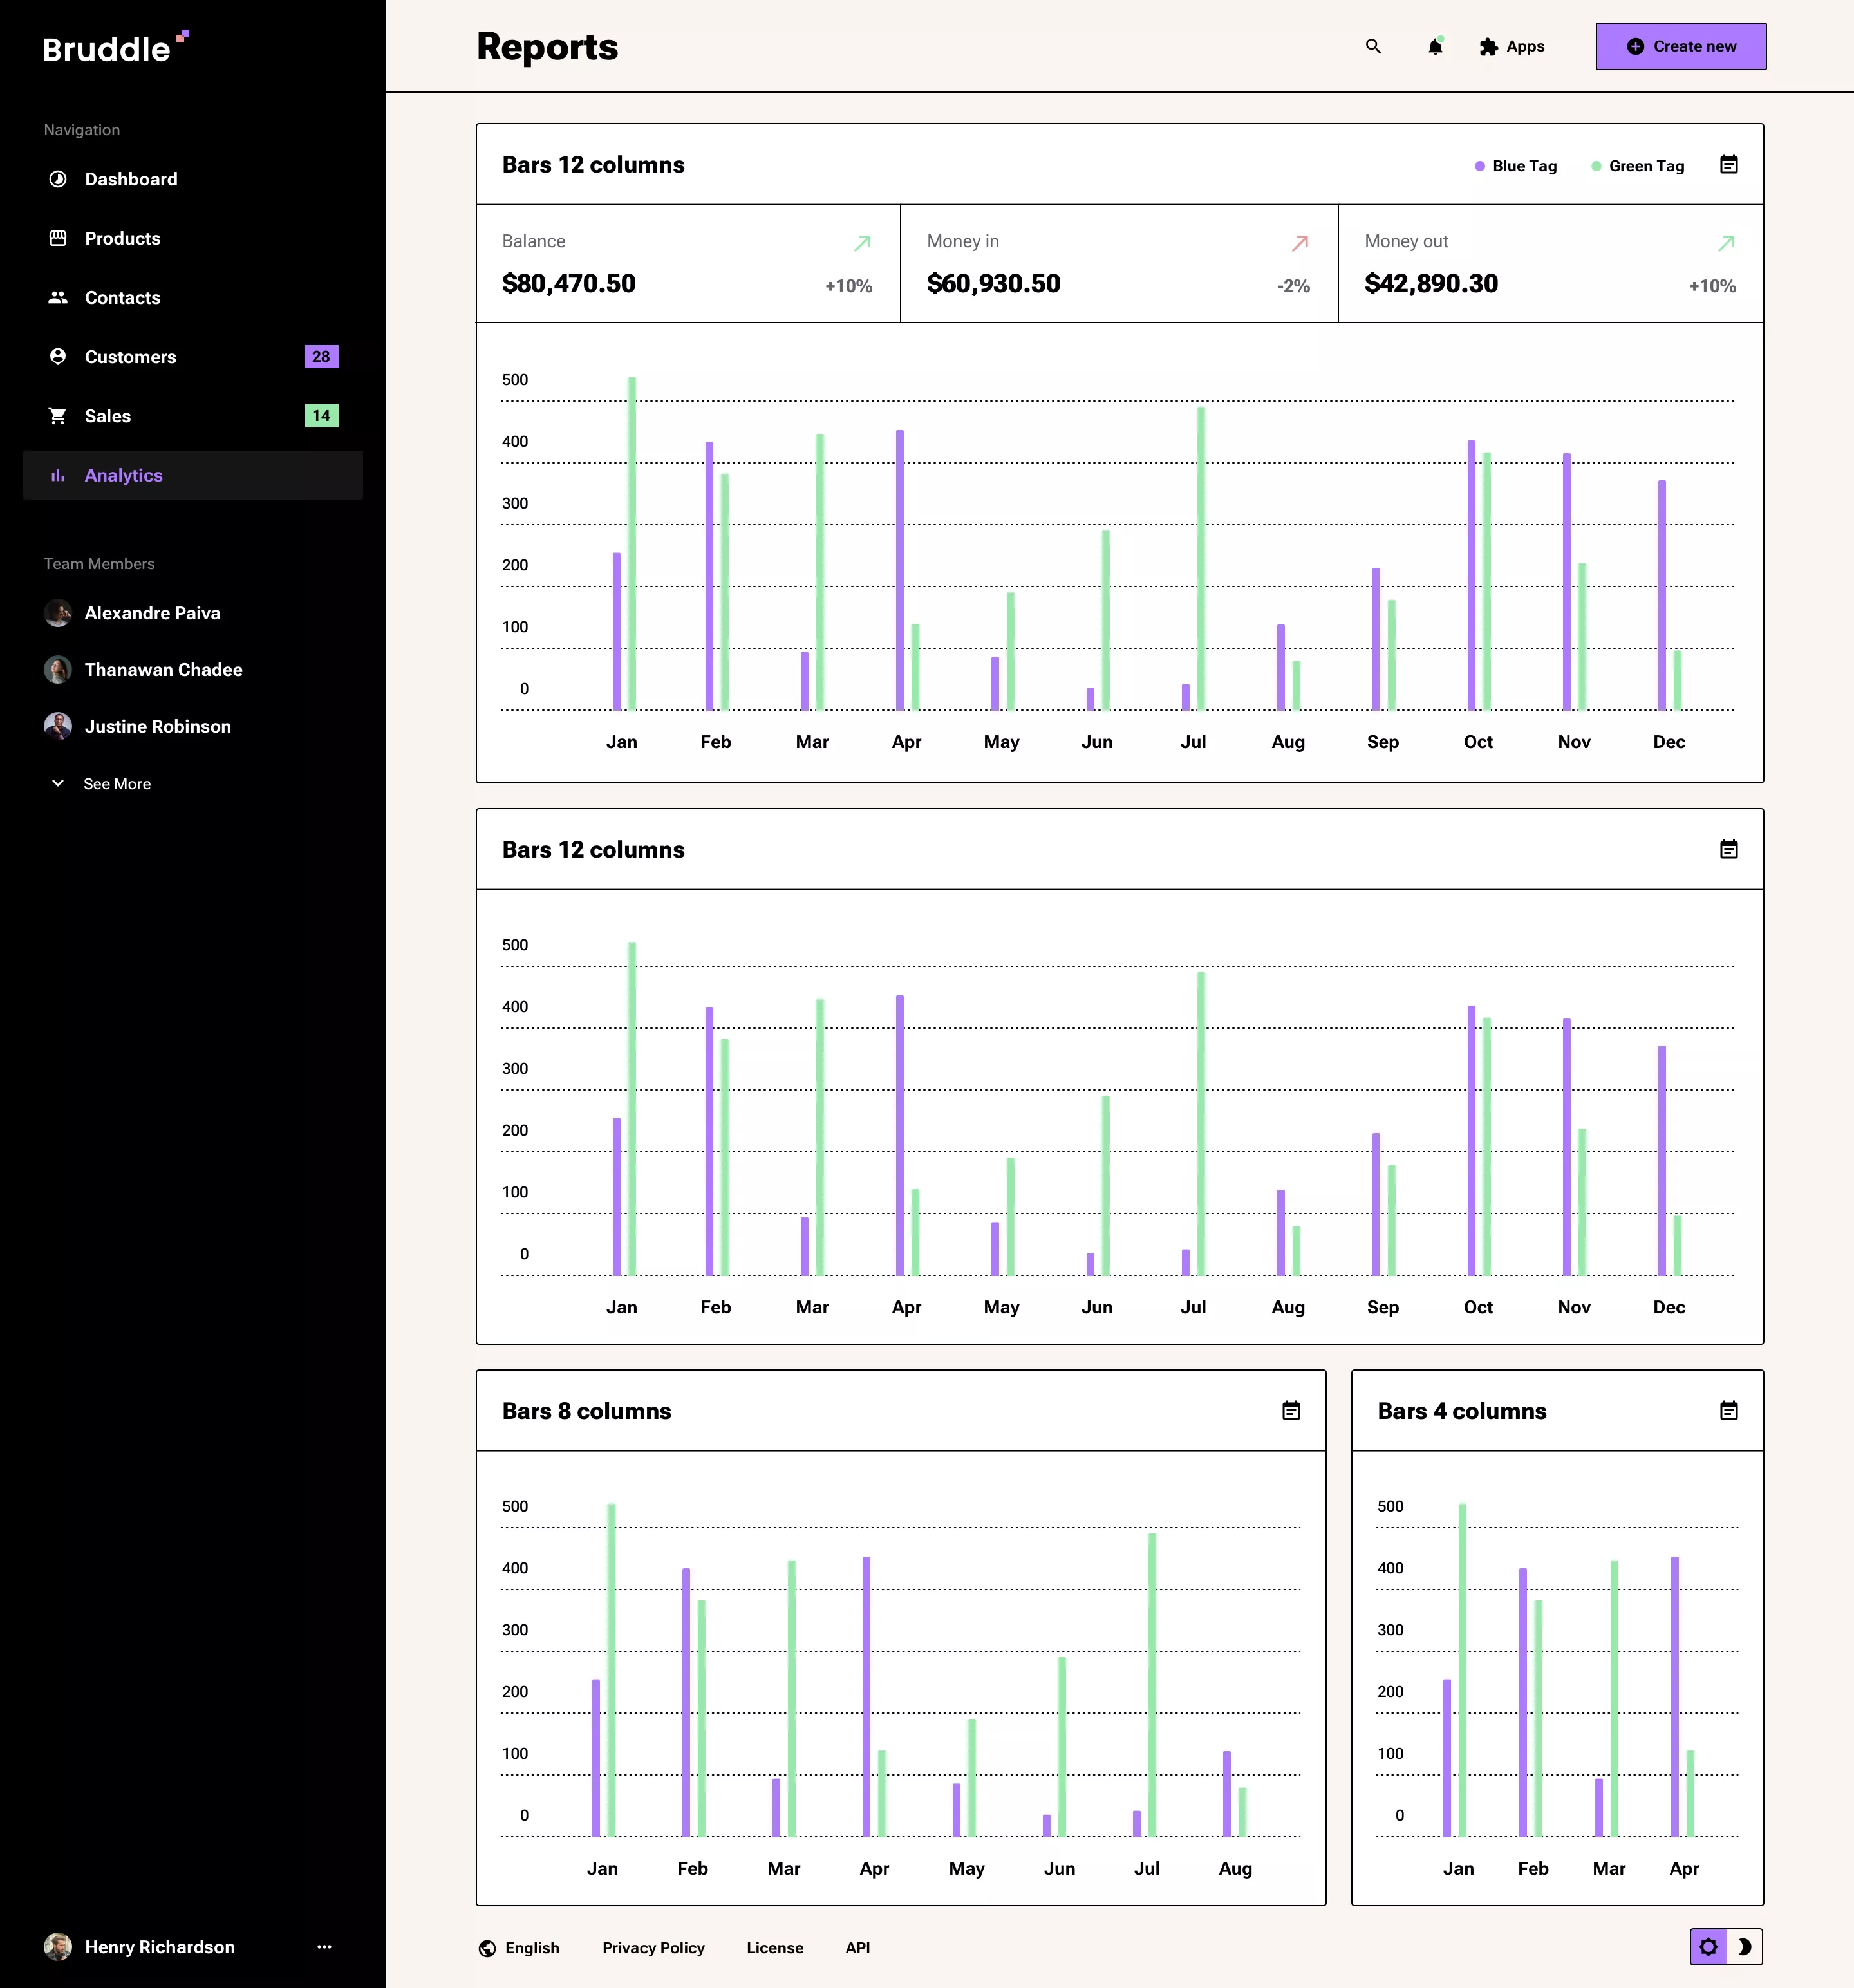
Task: Click the calendar icon on Bars 8 columns card
Action: click(x=1291, y=1411)
